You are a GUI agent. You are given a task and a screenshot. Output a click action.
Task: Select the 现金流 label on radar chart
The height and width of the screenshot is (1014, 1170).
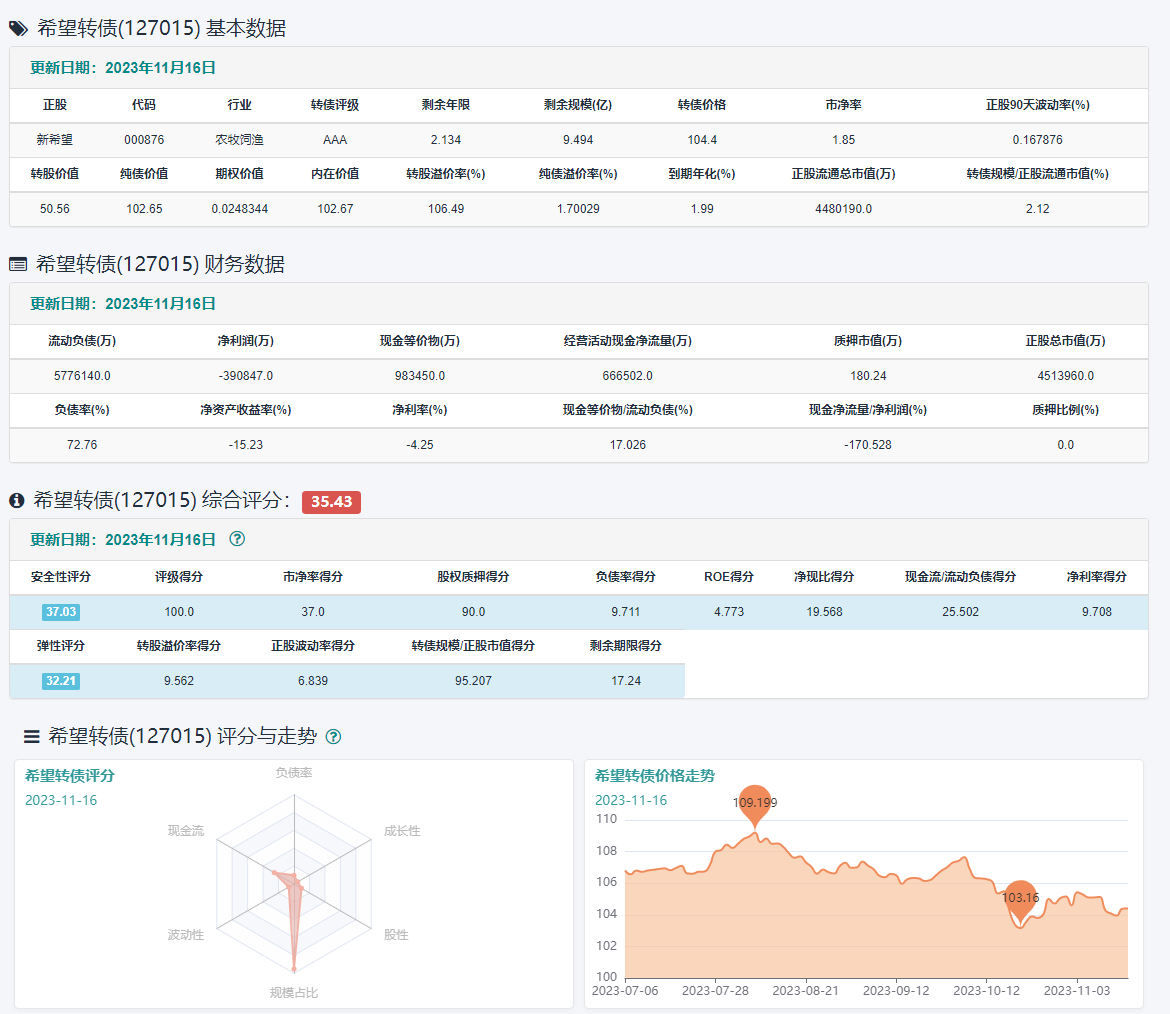(x=185, y=831)
